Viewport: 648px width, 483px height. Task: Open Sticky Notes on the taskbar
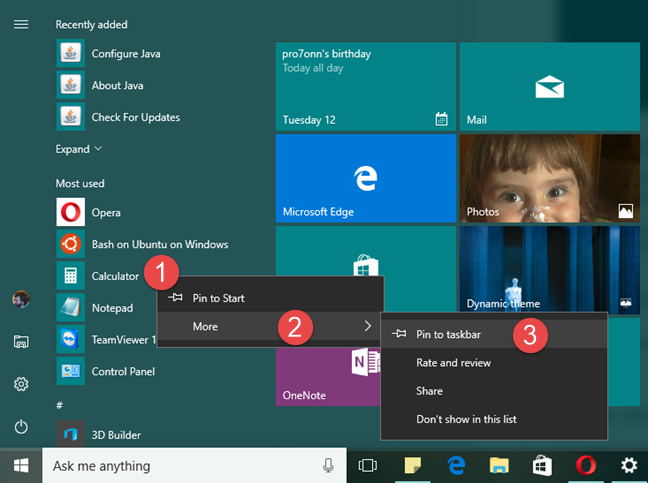click(412, 466)
